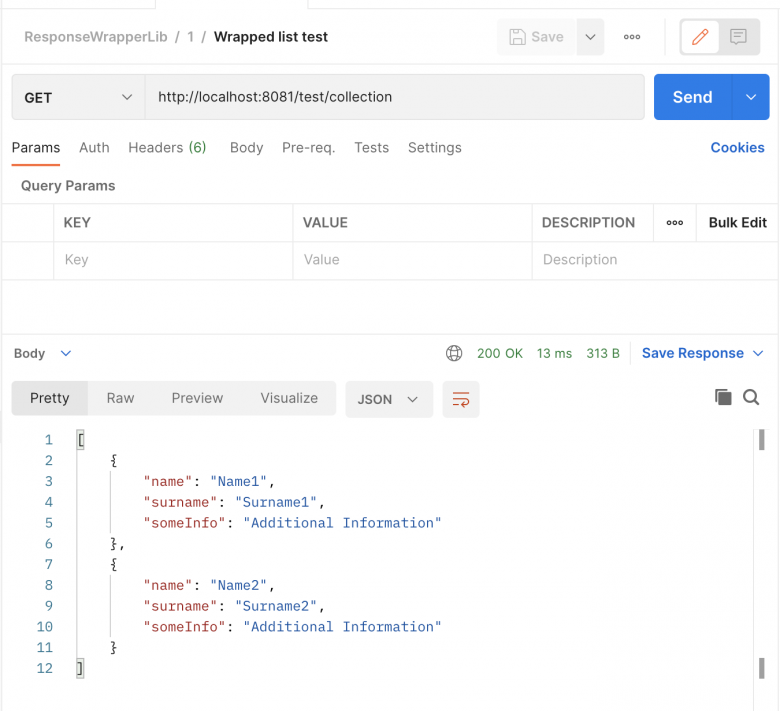Viewport: 780px width, 711px height.
Task: Click "Additional Information" on line 5
Action: [x=342, y=523]
